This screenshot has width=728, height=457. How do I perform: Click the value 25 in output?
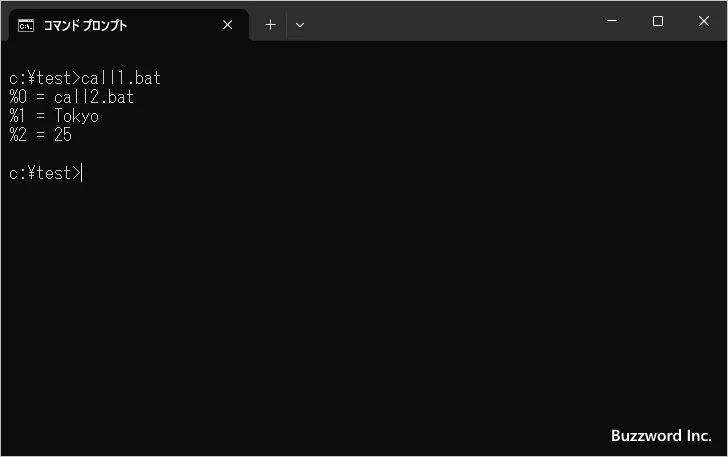[63, 135]
